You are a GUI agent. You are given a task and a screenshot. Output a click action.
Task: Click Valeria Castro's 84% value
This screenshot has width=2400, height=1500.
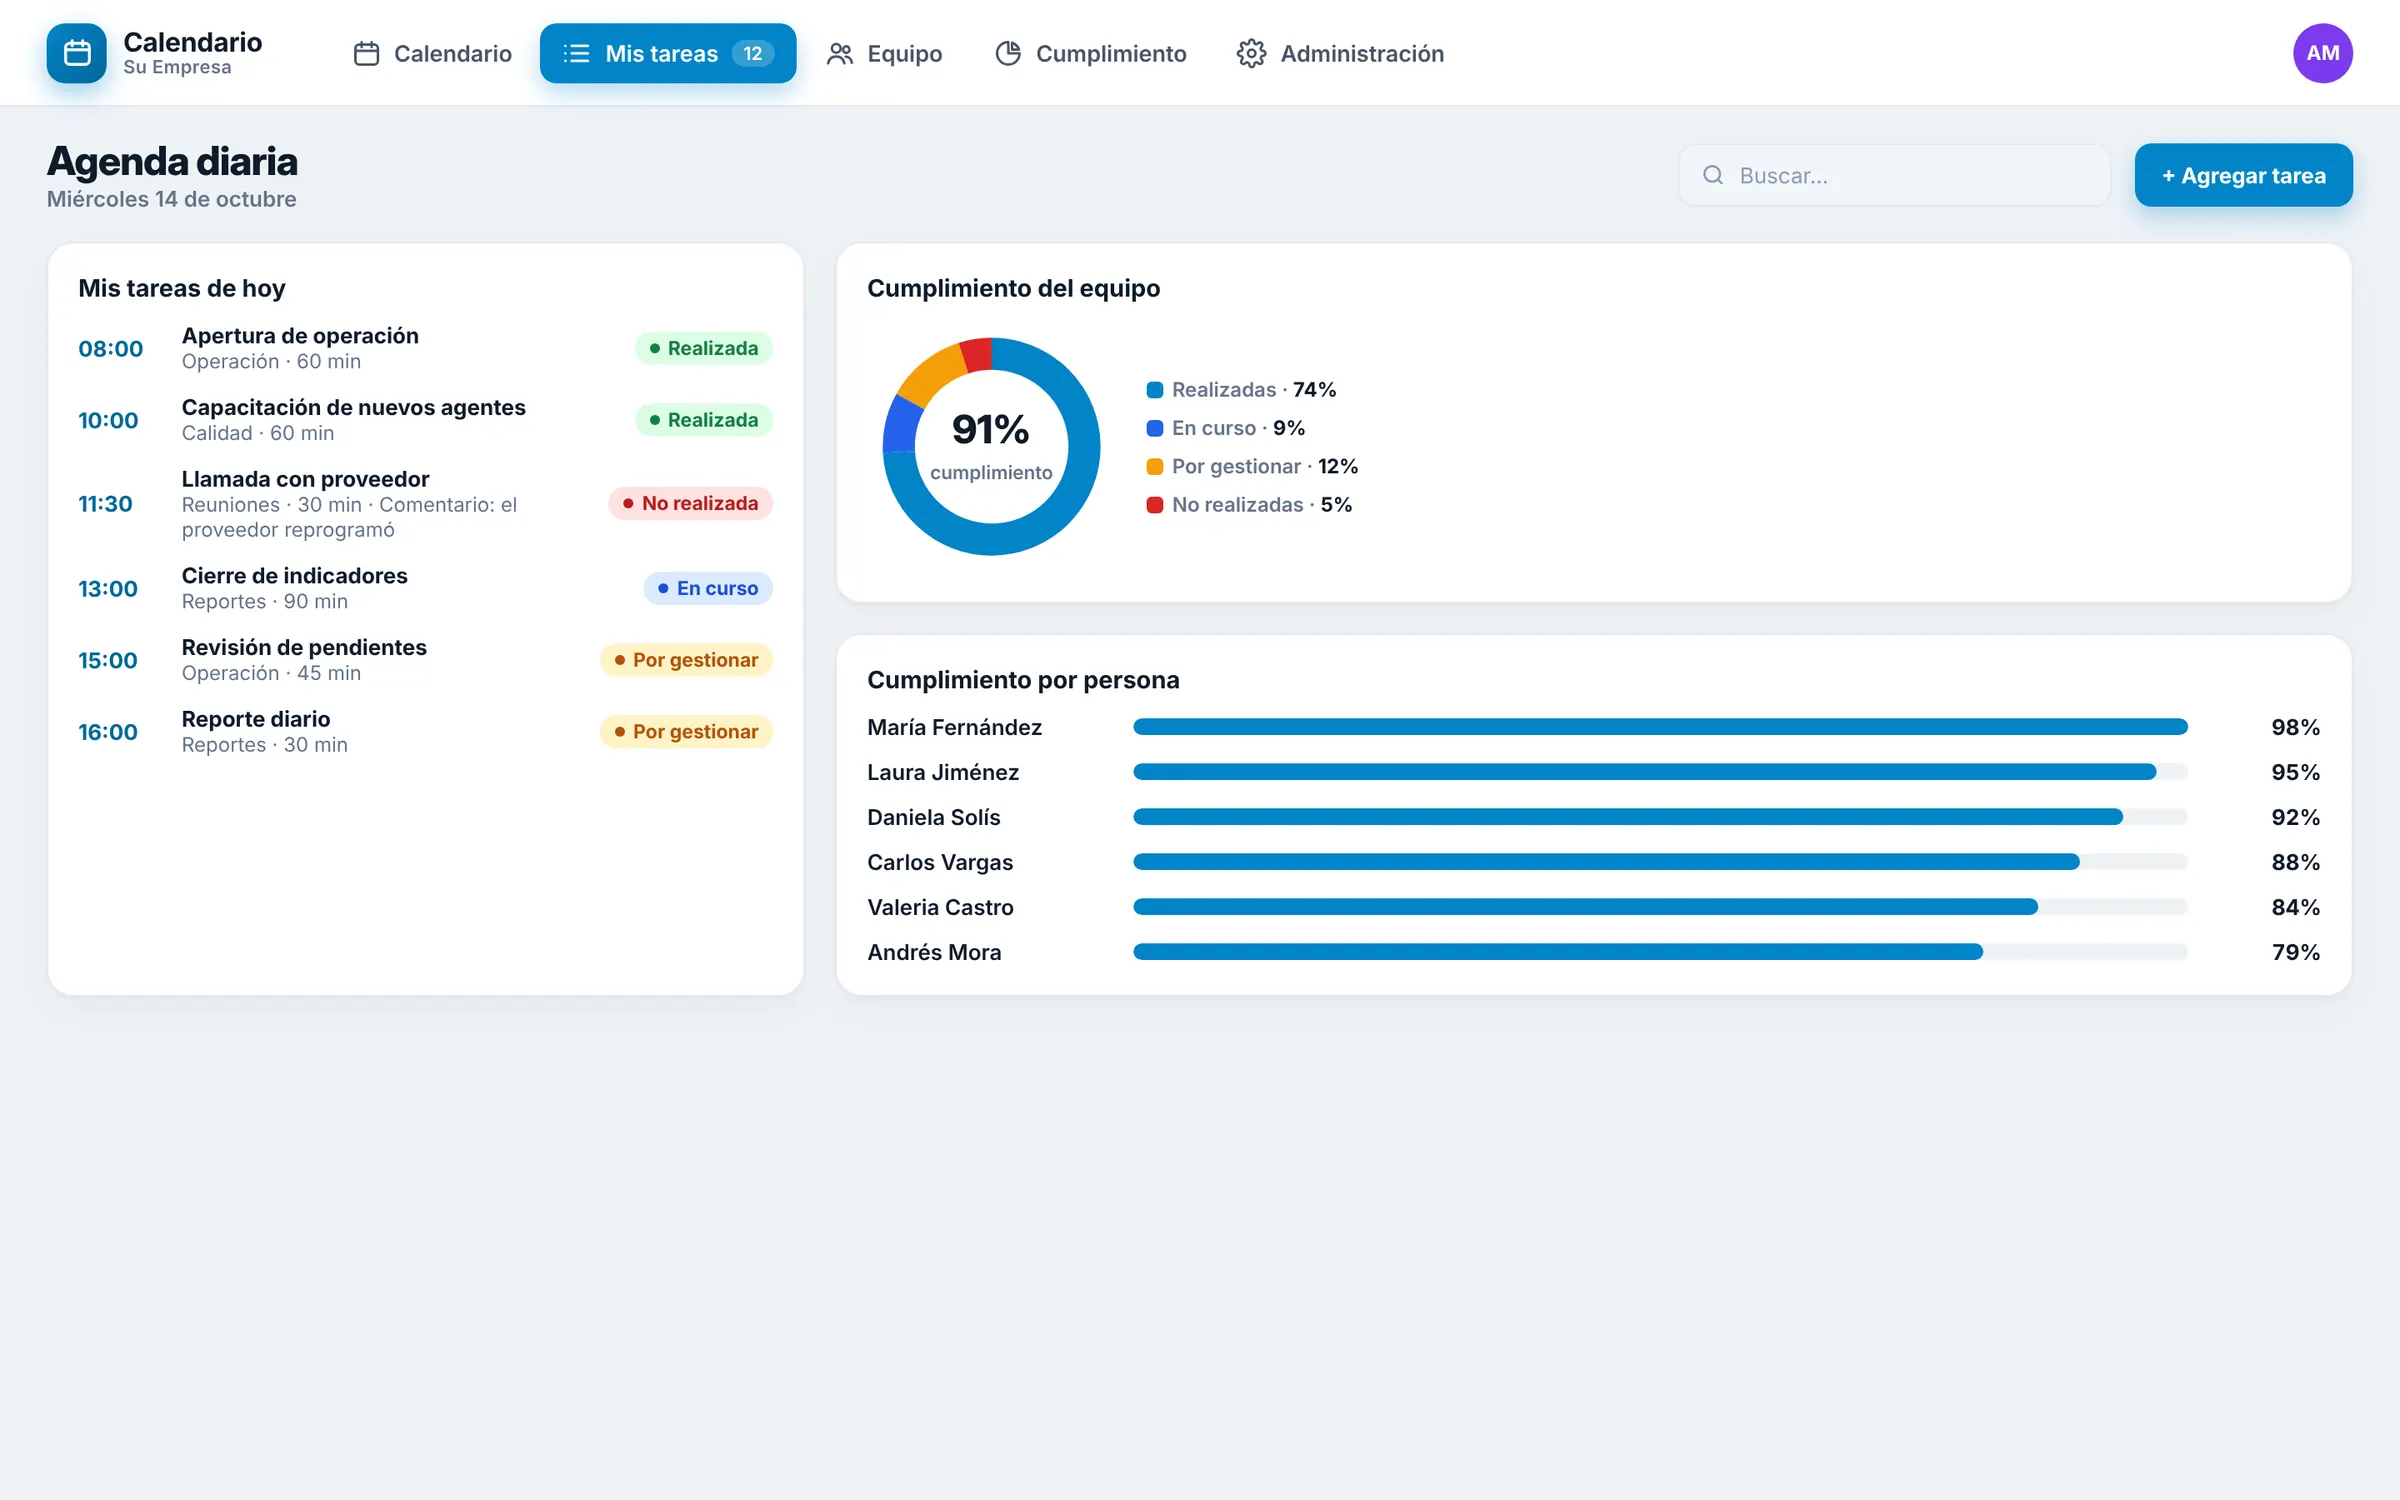(x=2295, y=907)
